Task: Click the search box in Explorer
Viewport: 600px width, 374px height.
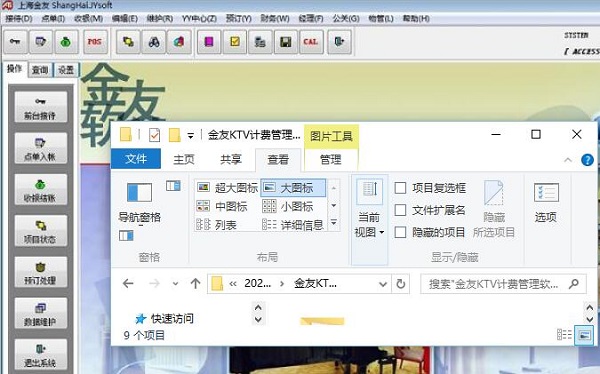Action: [x=503, y=284]
